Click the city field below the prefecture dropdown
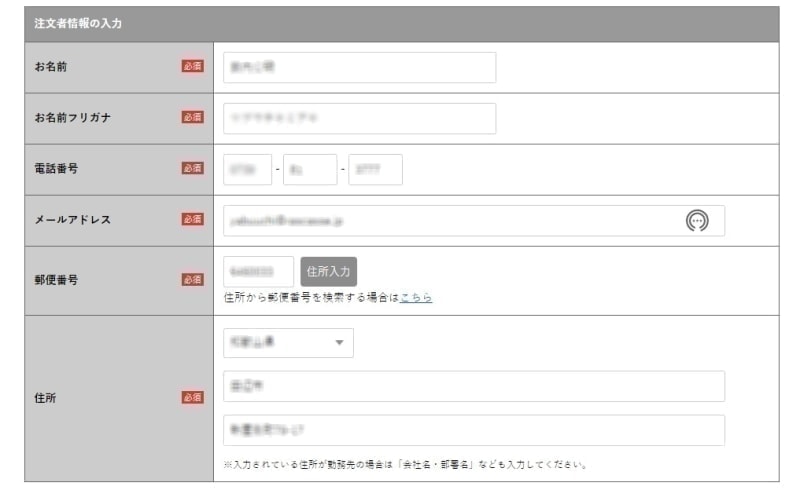This screenshot has width=800, height=501. pos(473,386)
